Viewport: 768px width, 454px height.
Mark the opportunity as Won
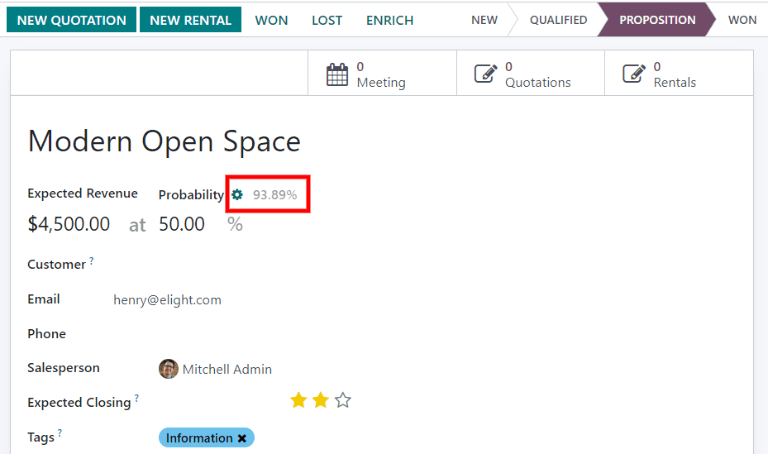point(270,20)
